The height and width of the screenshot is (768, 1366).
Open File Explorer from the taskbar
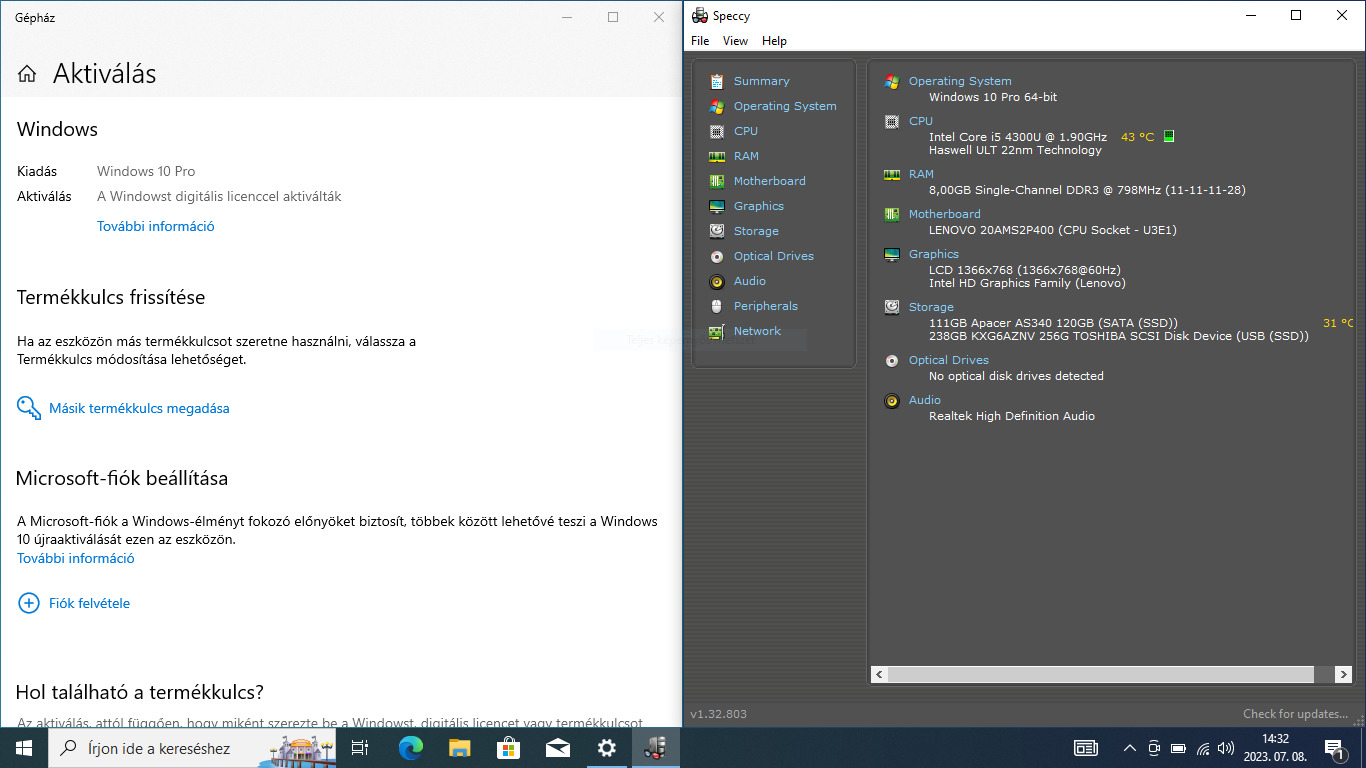[x=459, y=747]
